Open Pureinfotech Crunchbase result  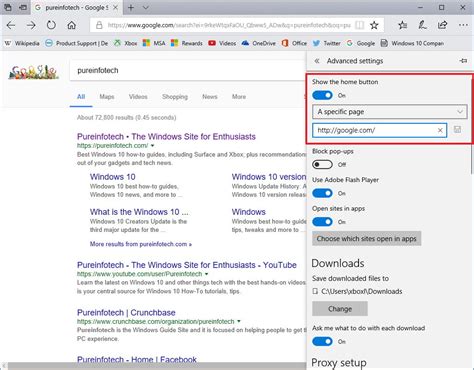pos(126,313)
